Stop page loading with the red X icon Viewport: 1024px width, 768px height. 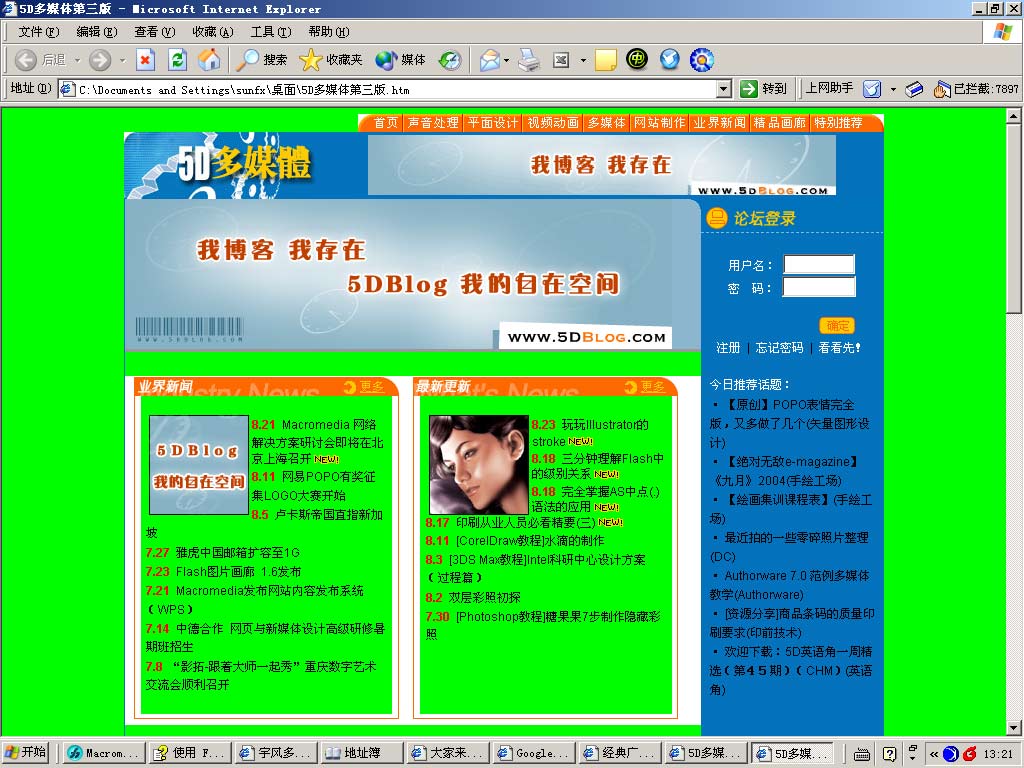145,60
